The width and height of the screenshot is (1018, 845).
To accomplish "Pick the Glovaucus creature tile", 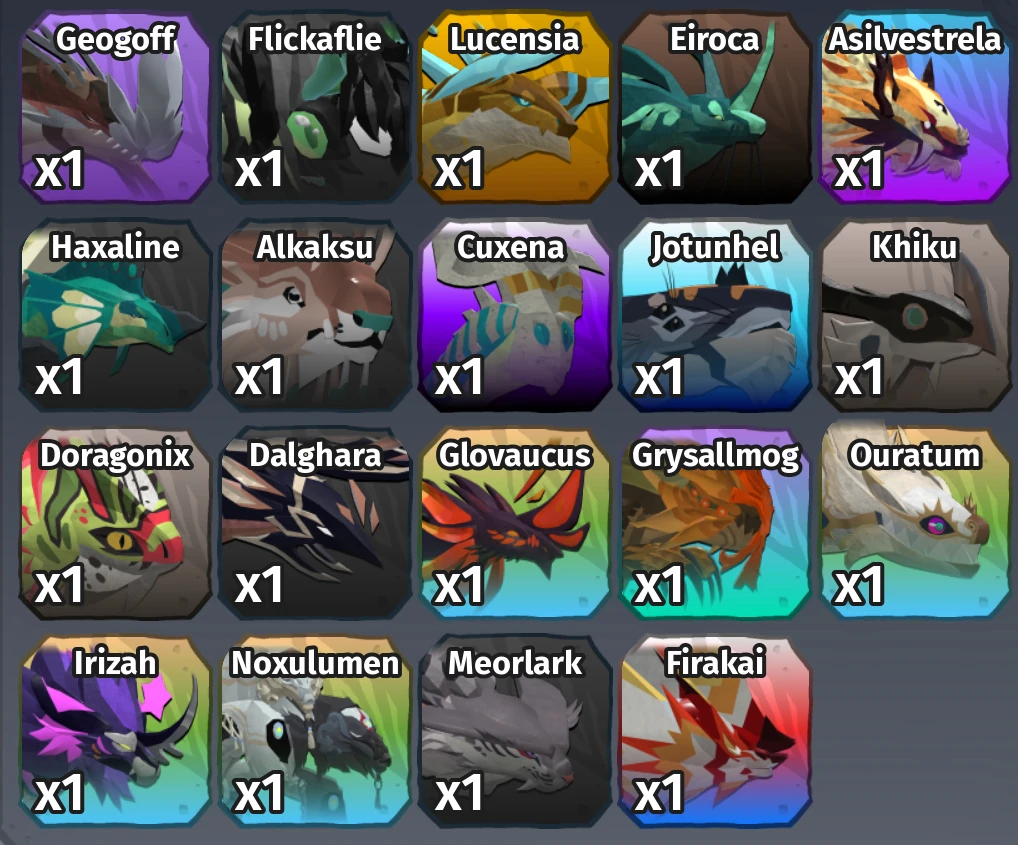I will (515, 524).
